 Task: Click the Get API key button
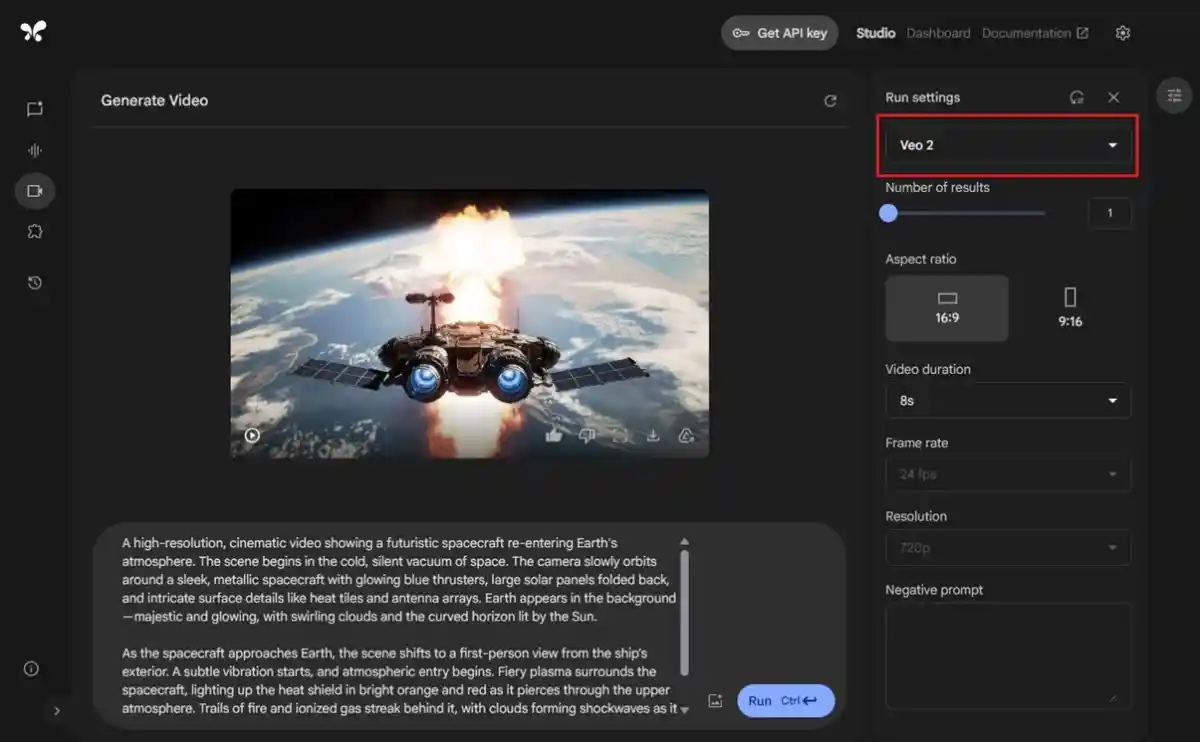pos(780,33)
